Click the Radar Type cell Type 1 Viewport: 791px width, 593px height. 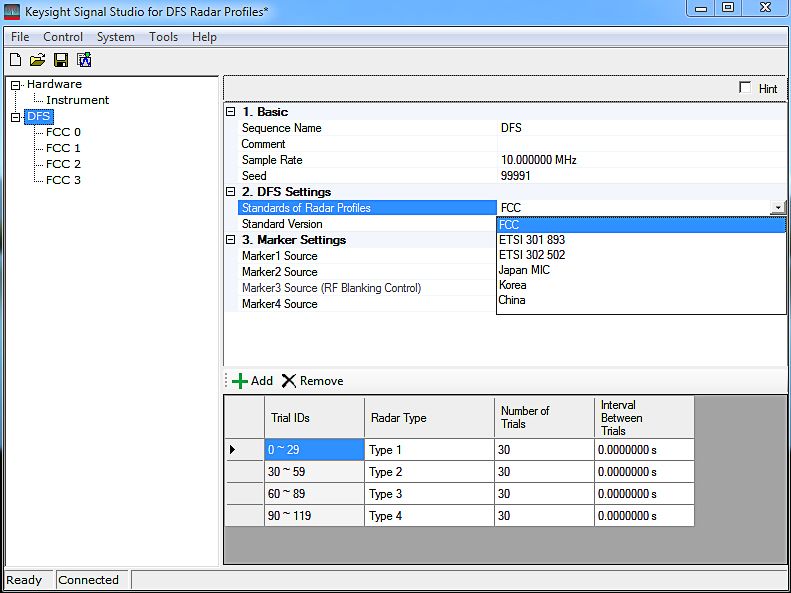coord(429,449)
